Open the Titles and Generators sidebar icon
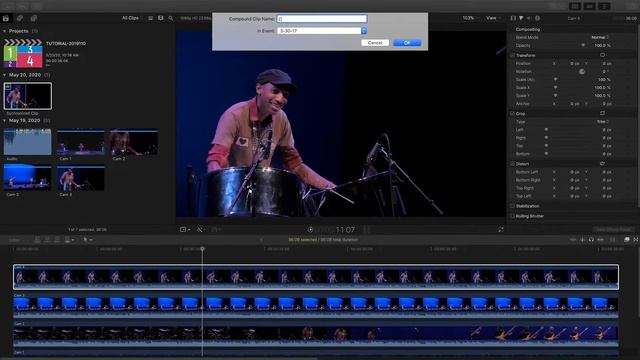 (34, 18)
